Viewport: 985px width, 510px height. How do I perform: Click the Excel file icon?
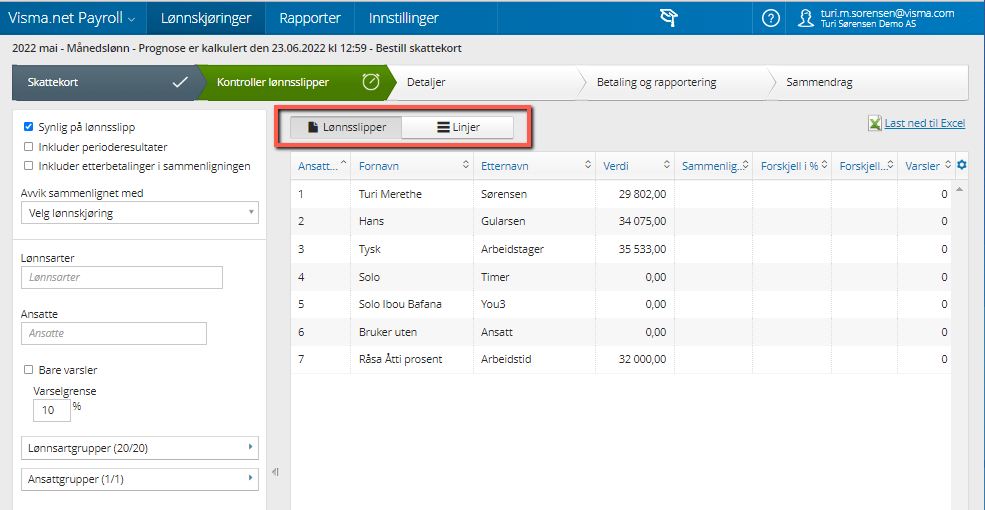pyautogui.click(x=874, y=123)
